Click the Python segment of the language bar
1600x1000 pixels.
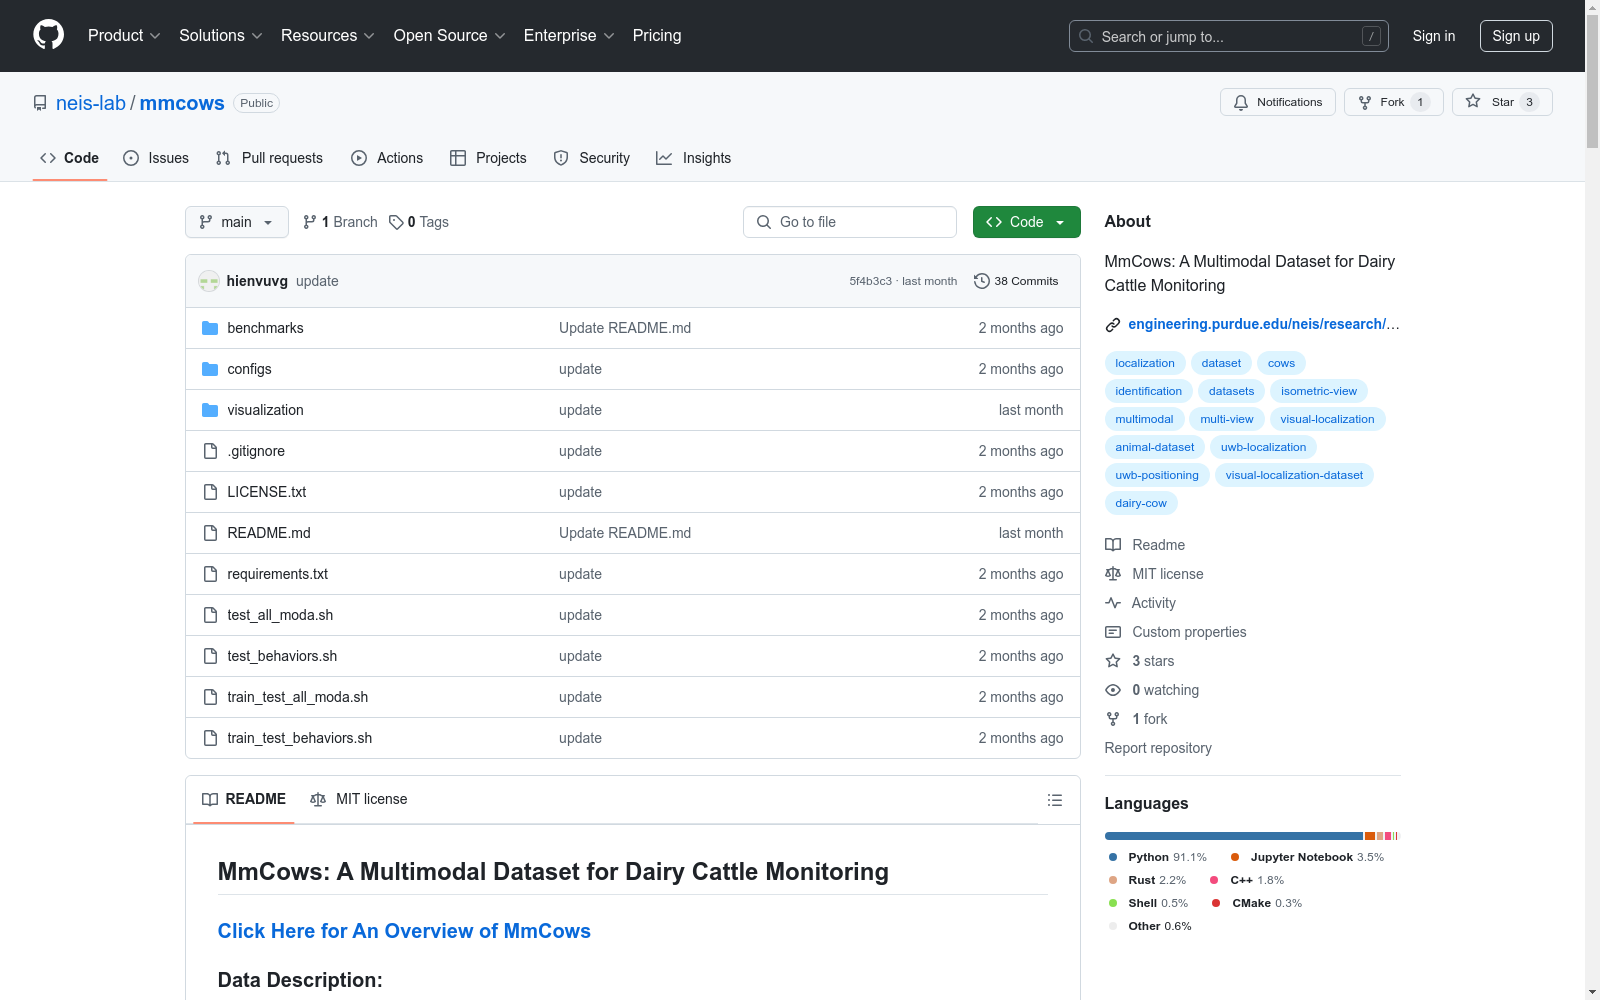click(x=1233, y=836)
